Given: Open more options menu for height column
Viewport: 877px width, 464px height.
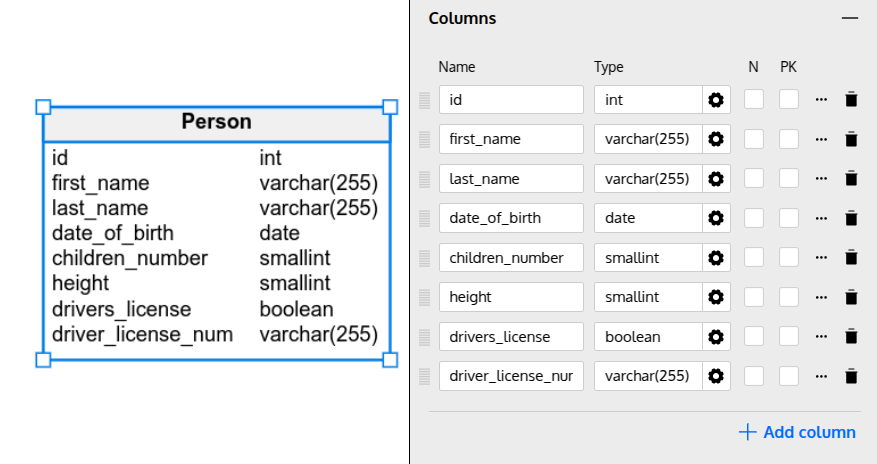Looking at the screenshot, I should 821,297.
